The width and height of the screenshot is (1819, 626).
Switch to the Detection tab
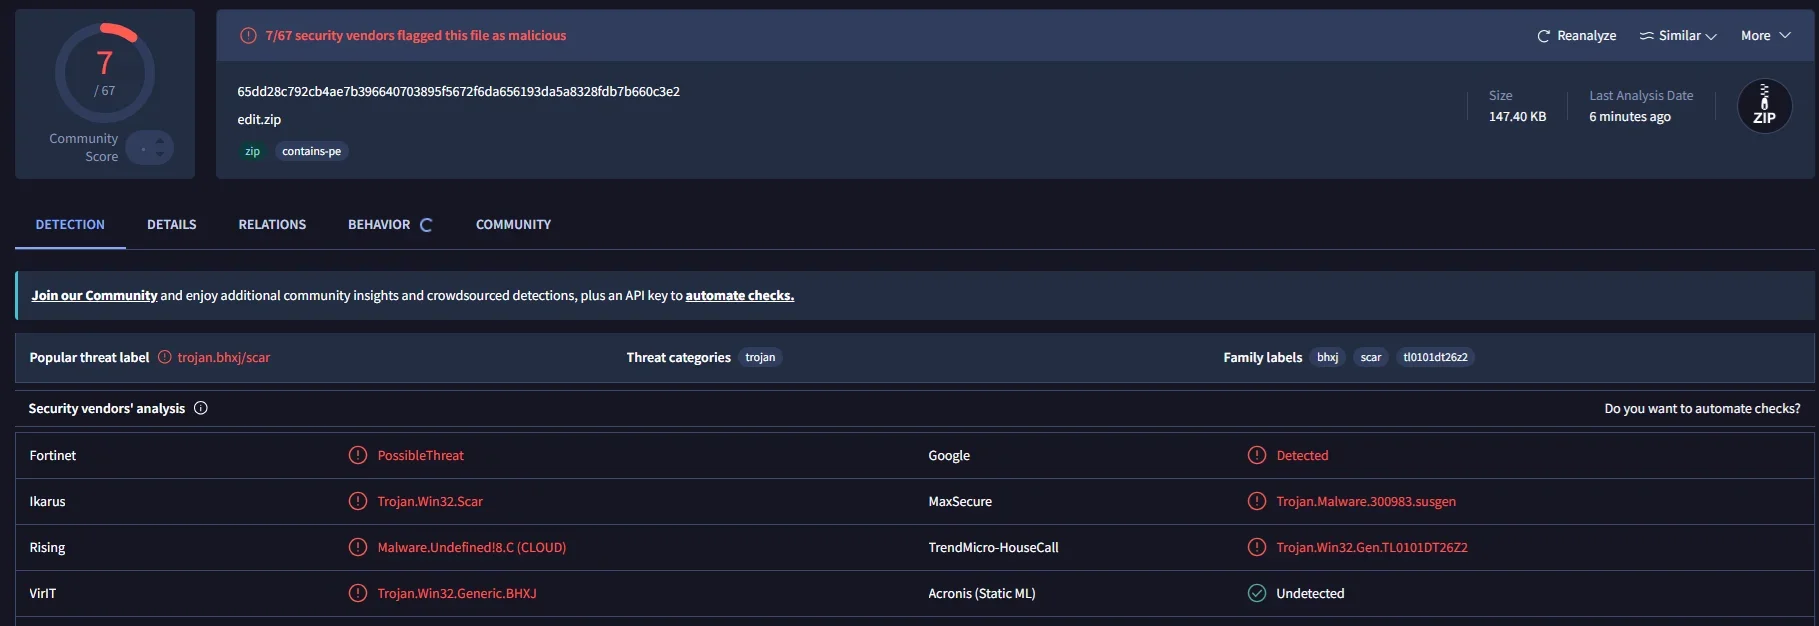coord(70,225)
